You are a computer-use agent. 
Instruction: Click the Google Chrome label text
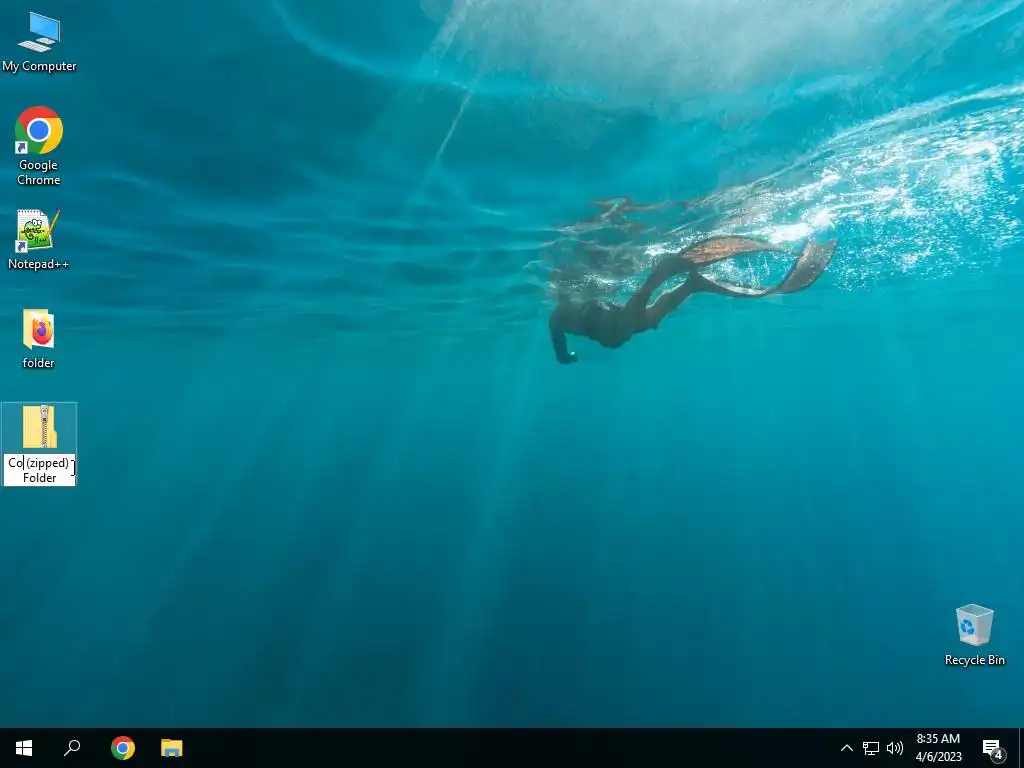[39, 172]
